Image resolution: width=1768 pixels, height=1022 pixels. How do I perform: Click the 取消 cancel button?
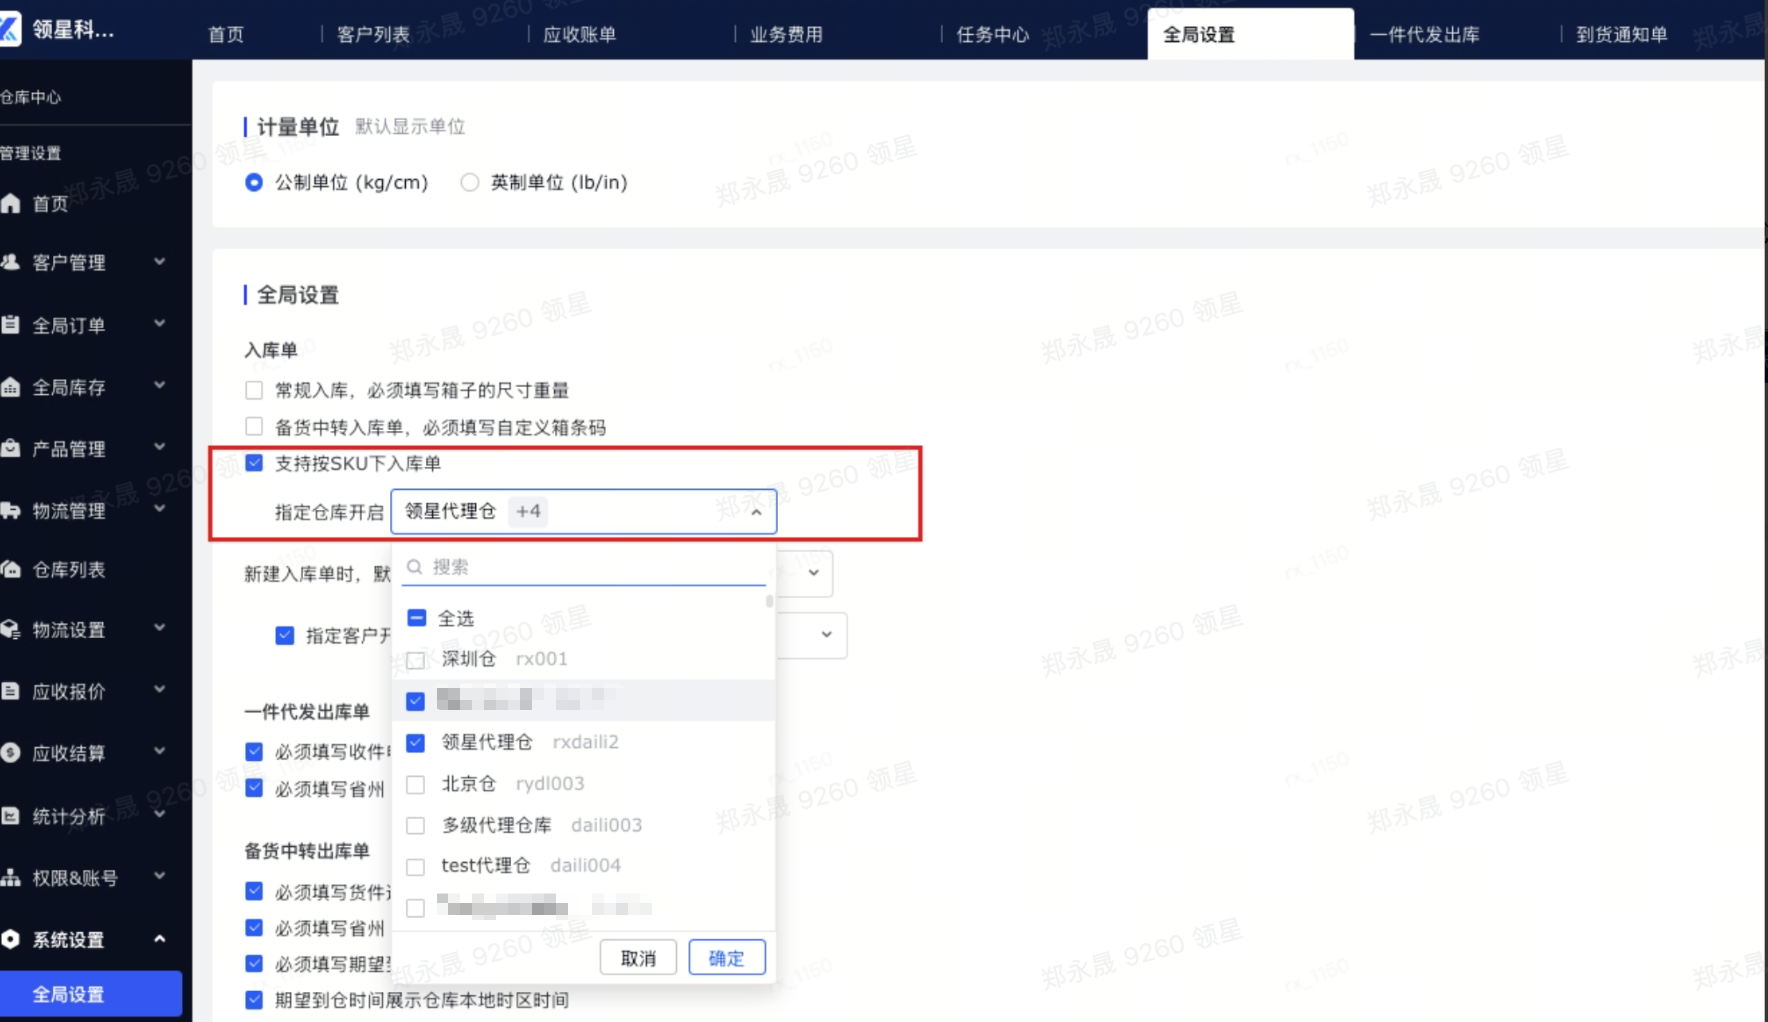(638, 958)
